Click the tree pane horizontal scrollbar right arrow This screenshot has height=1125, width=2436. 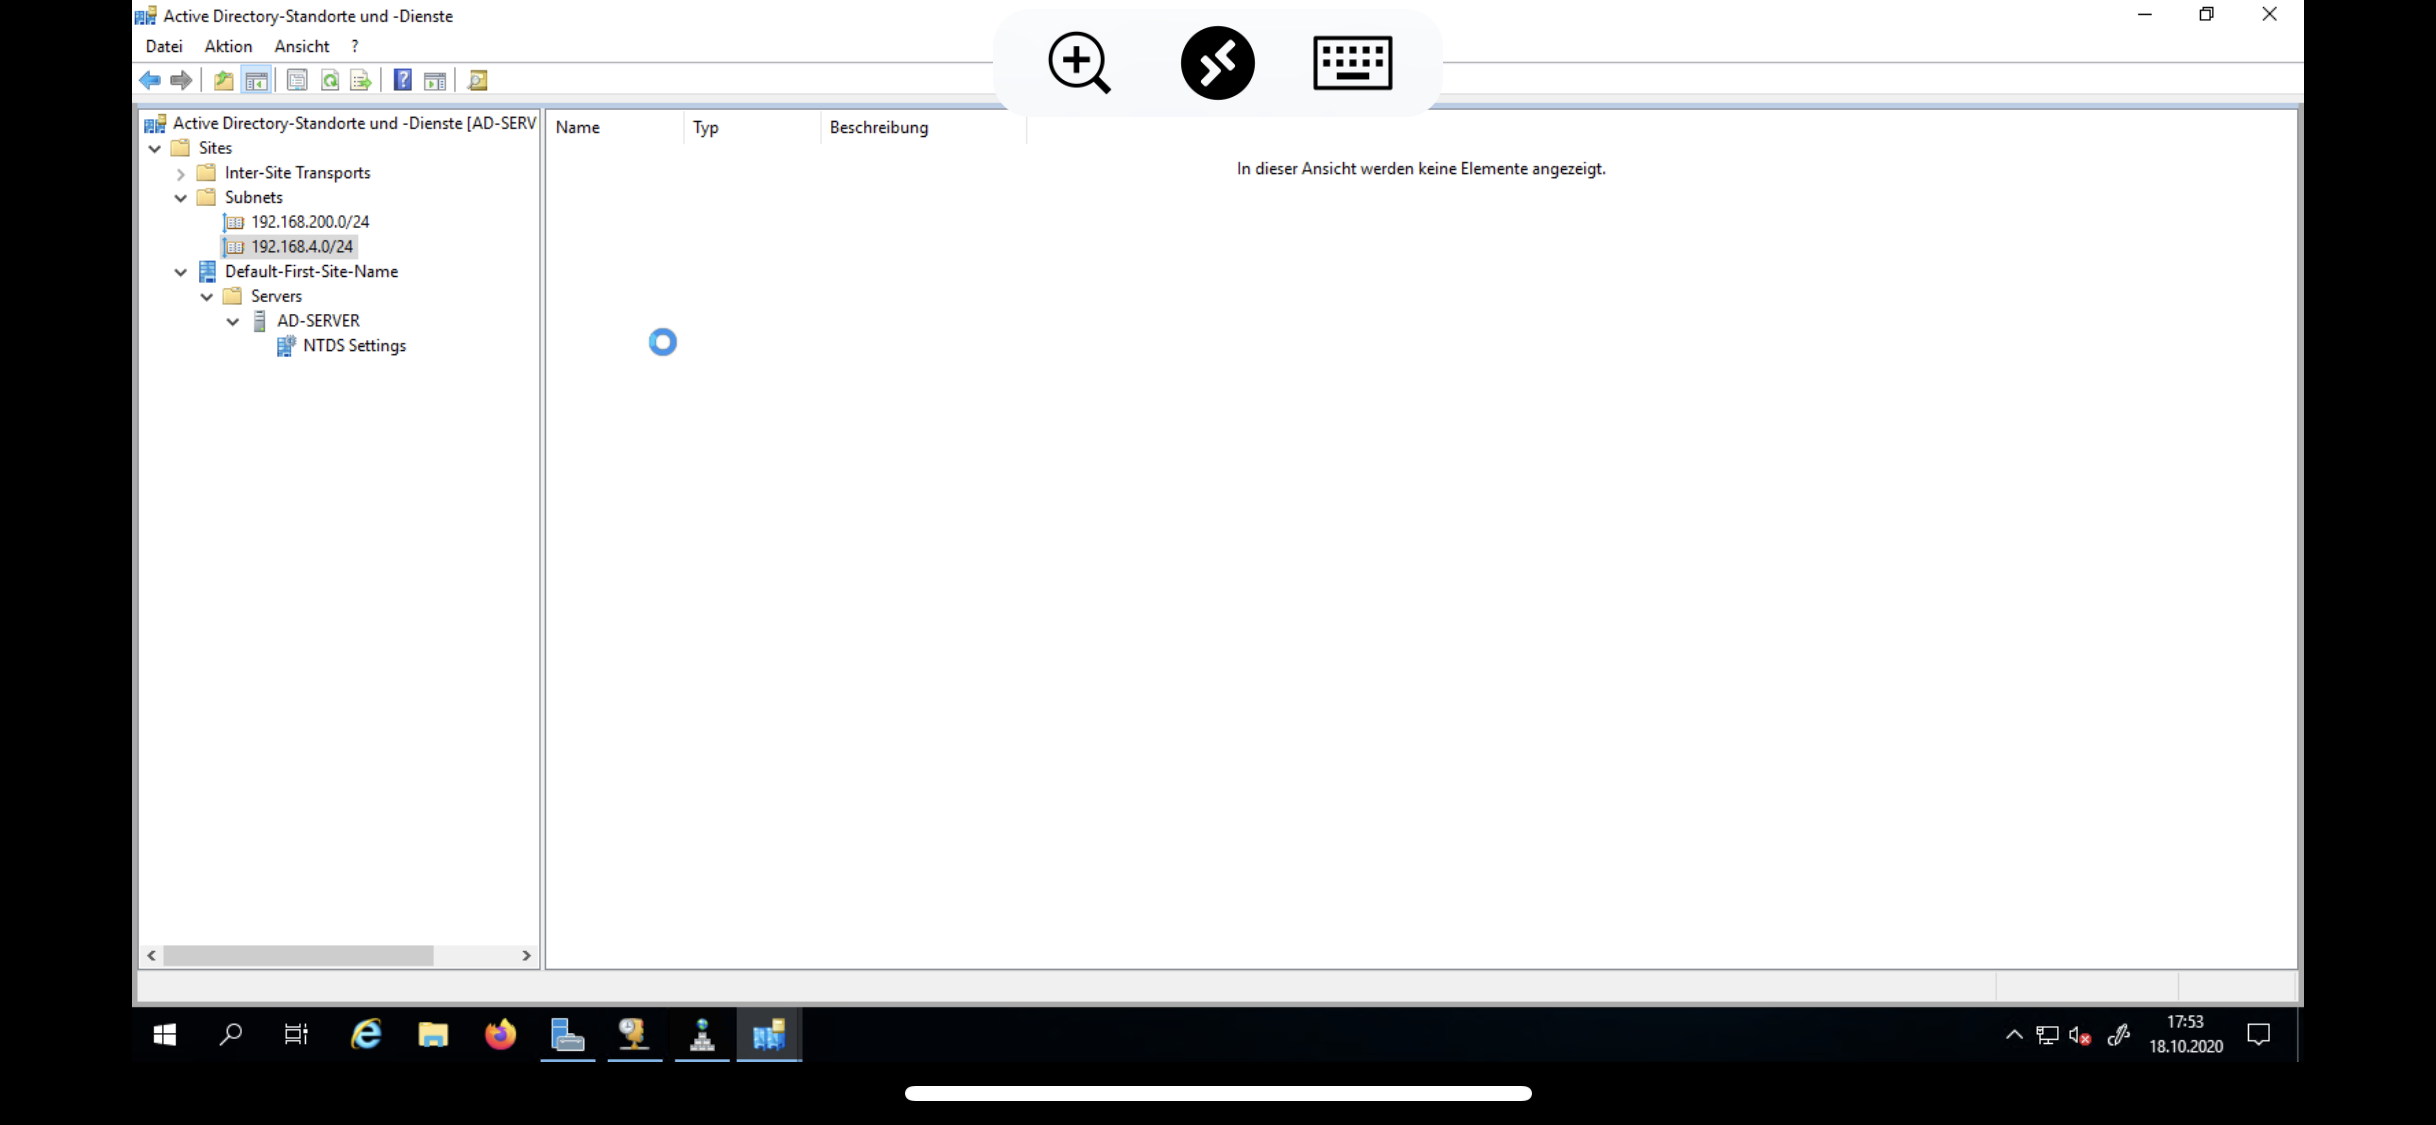[x=527, y=956]
